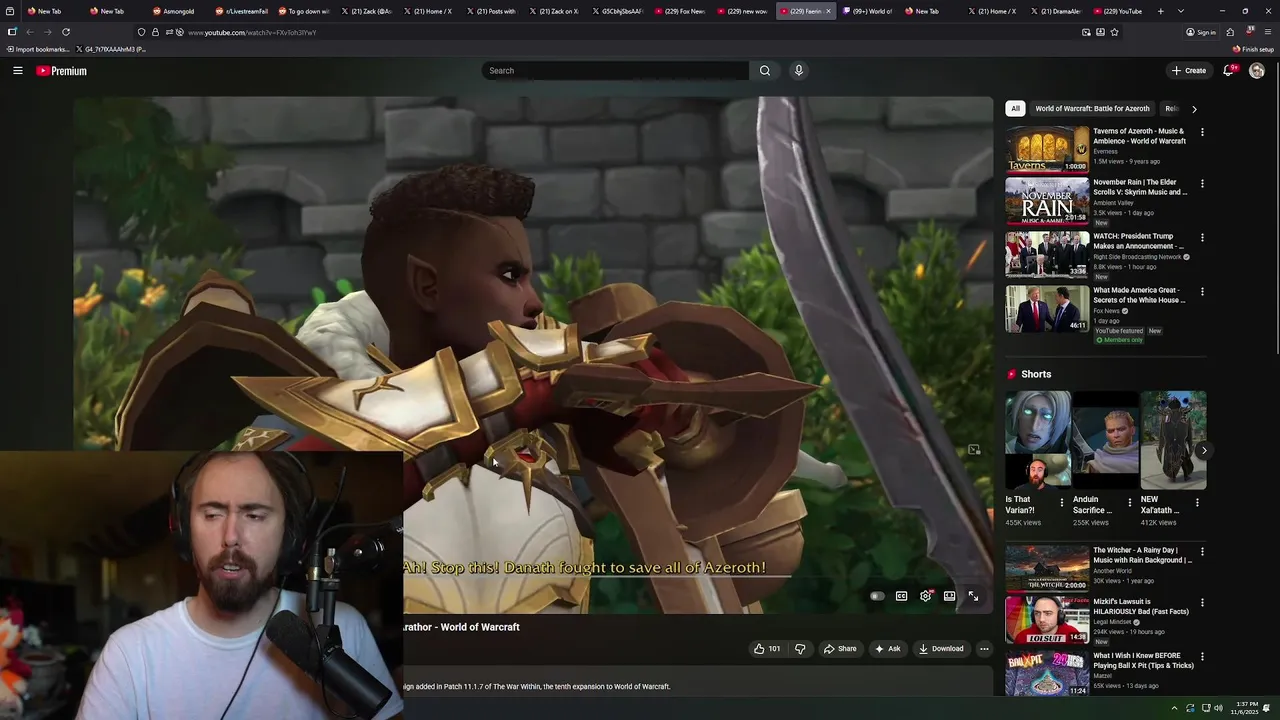The image size is (1280, 720).
Task: Open options for President Trump announcement video
Action: click(x=1202, y=238)
